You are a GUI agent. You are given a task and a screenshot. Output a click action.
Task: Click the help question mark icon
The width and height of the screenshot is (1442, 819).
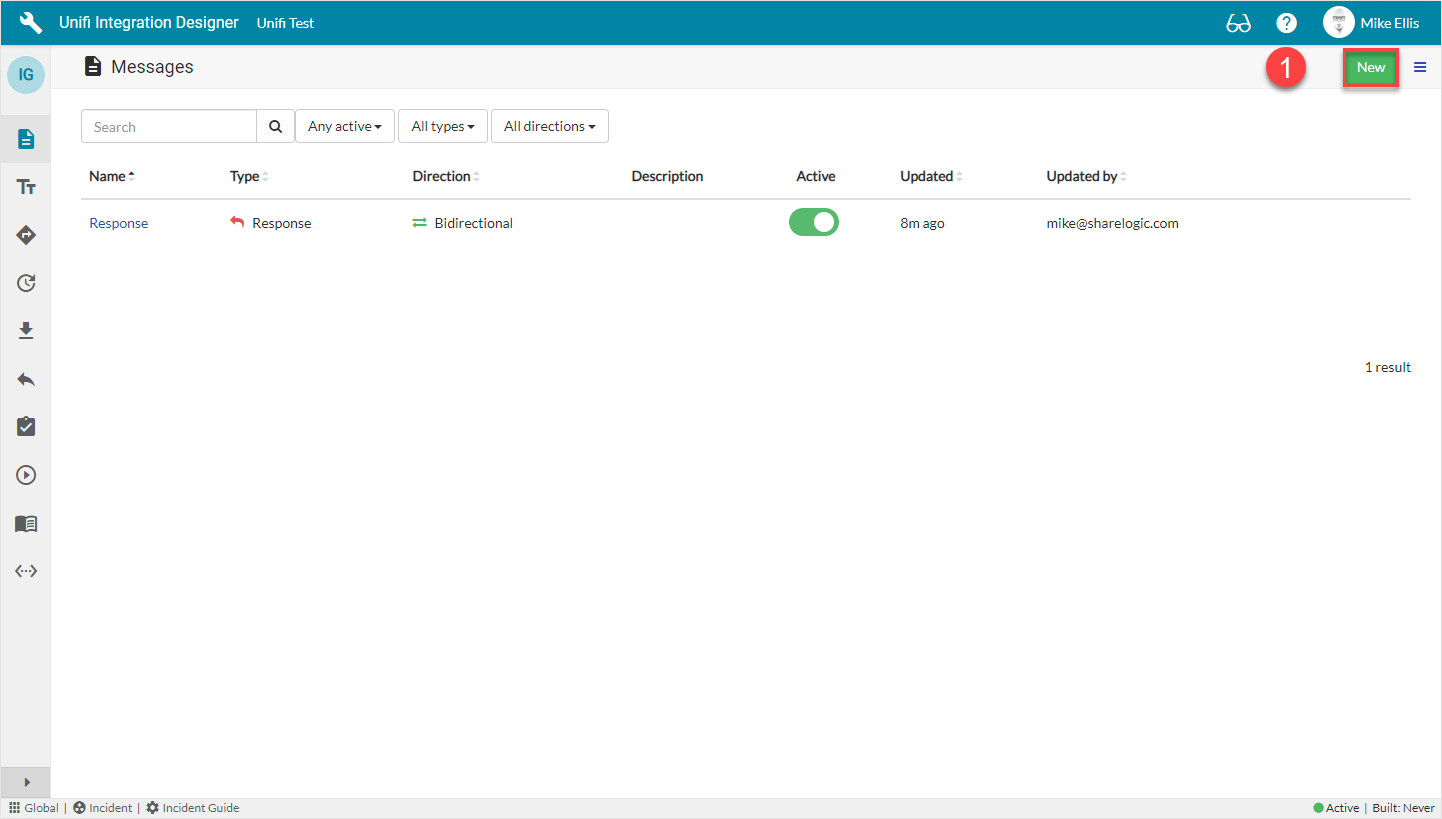coord(1286,22)
